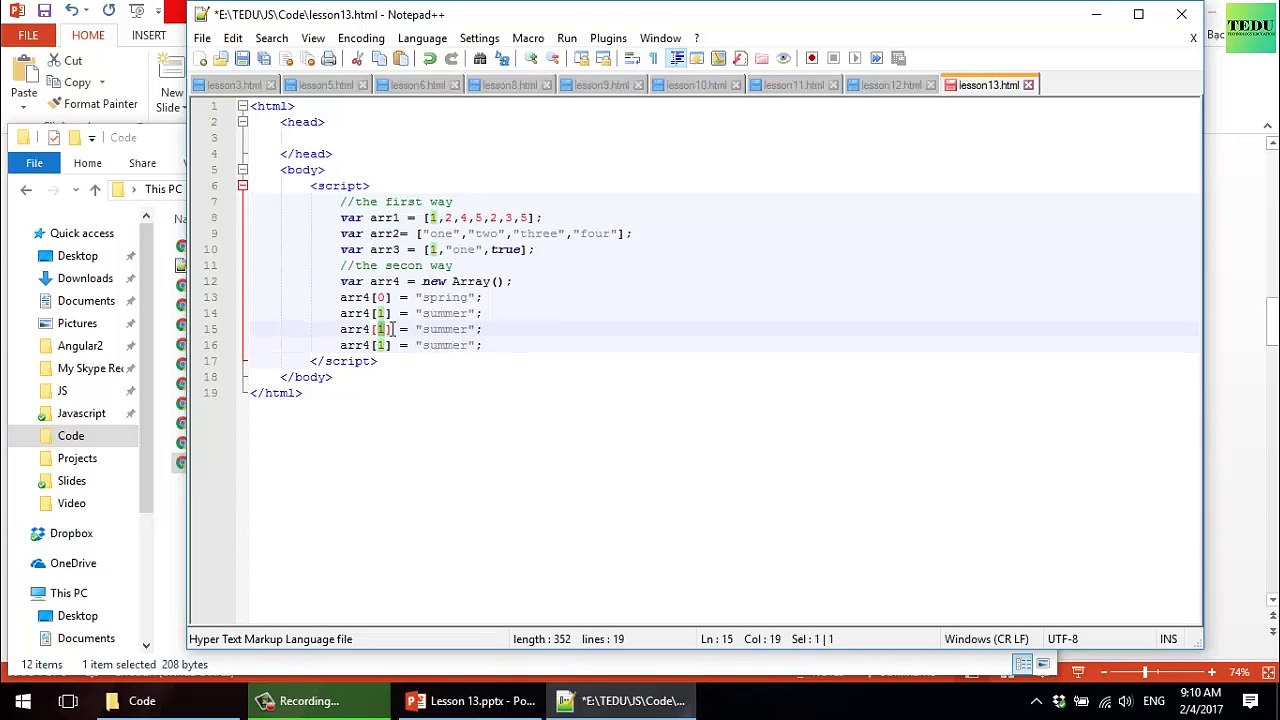The image size is (1280, 720).
Task: Open the Plugins menu
Action: [608, 38]
